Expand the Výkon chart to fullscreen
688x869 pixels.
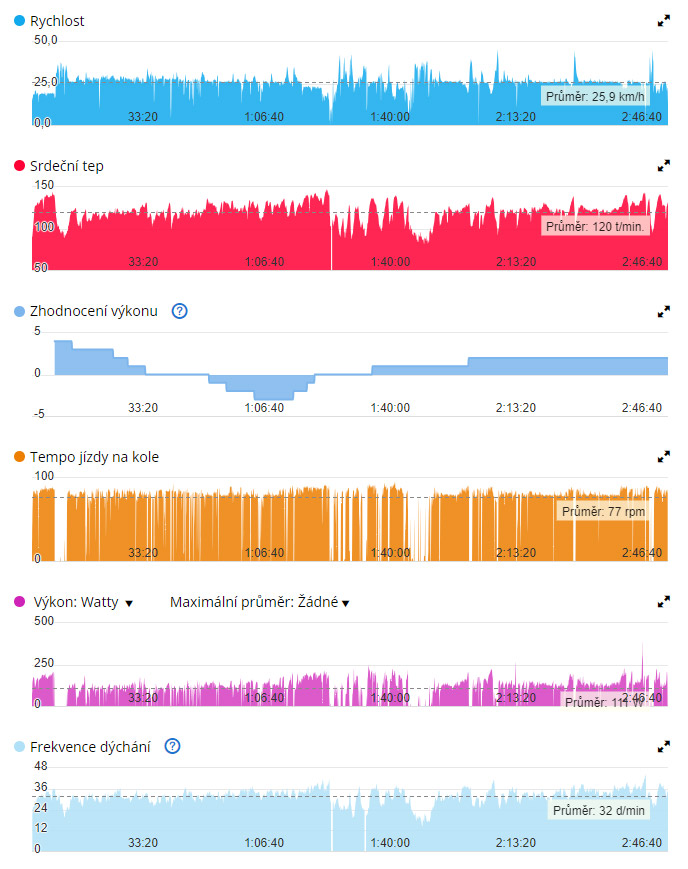(x=663, y=602)
